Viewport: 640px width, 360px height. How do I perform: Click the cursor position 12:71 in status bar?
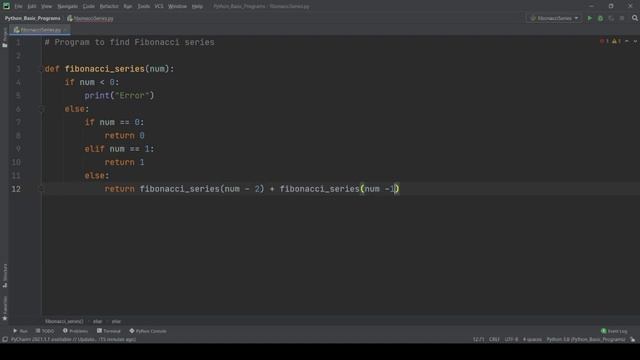[x=478, y=340]
